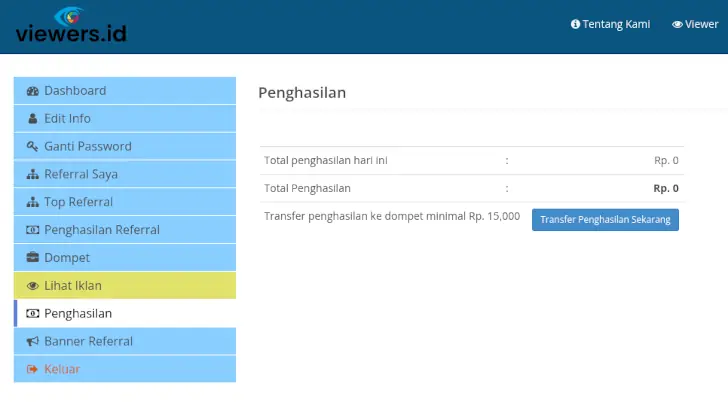Click the Penghasilan money icon in sidebar
728x402 pixels.
point(32,314)
